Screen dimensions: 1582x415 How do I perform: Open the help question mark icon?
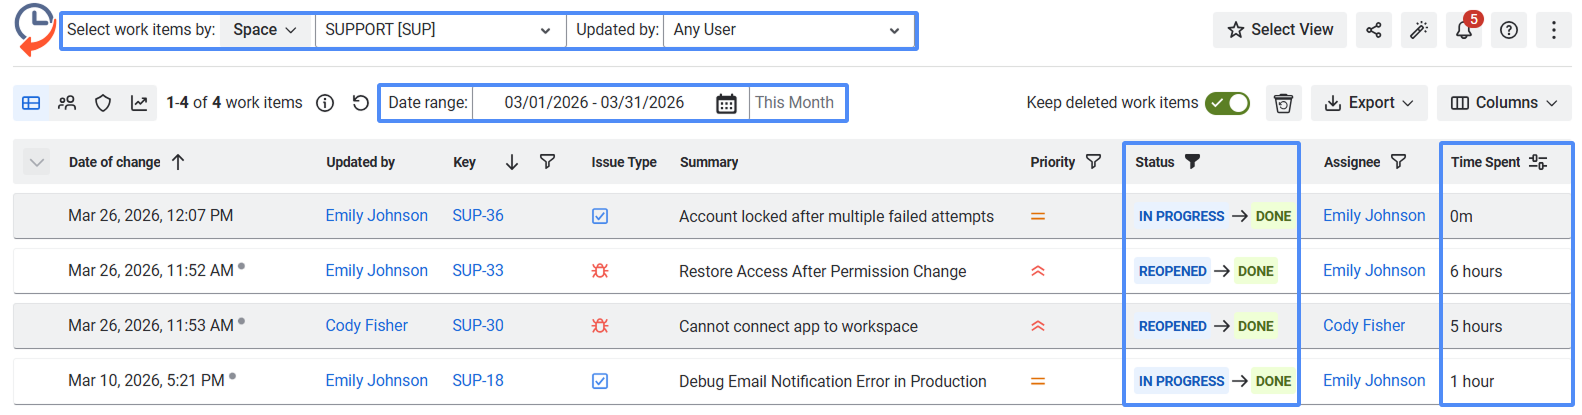(1509, 30)
